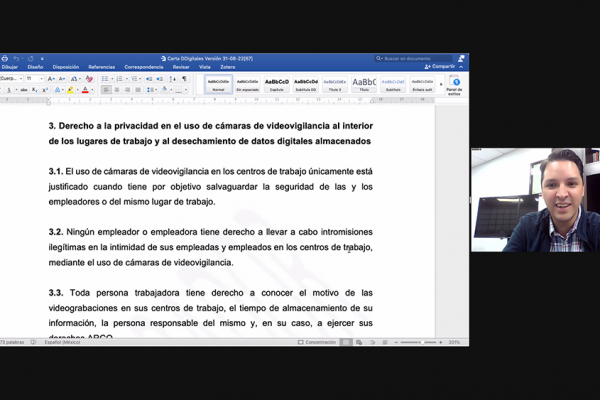
Task: Click Buscar en documento search field
Action: (x=413, y=59)
